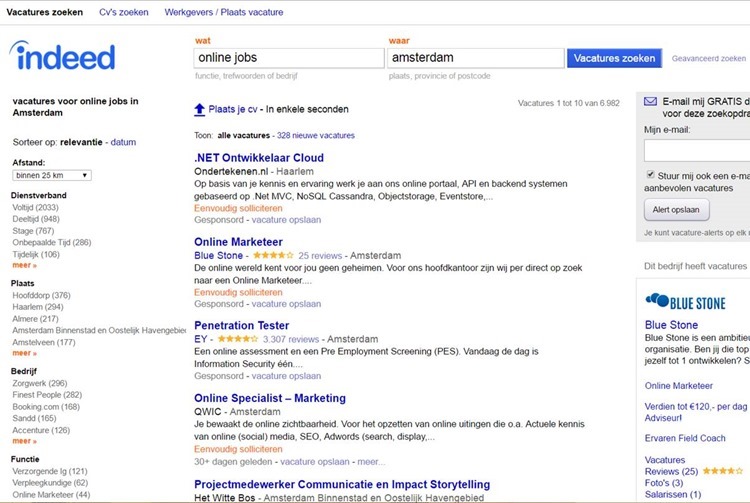The width and height of the screenshot is (750, 503).
Task: Open the 'Cv's zoeken' tab
Action: click(124, 12)
